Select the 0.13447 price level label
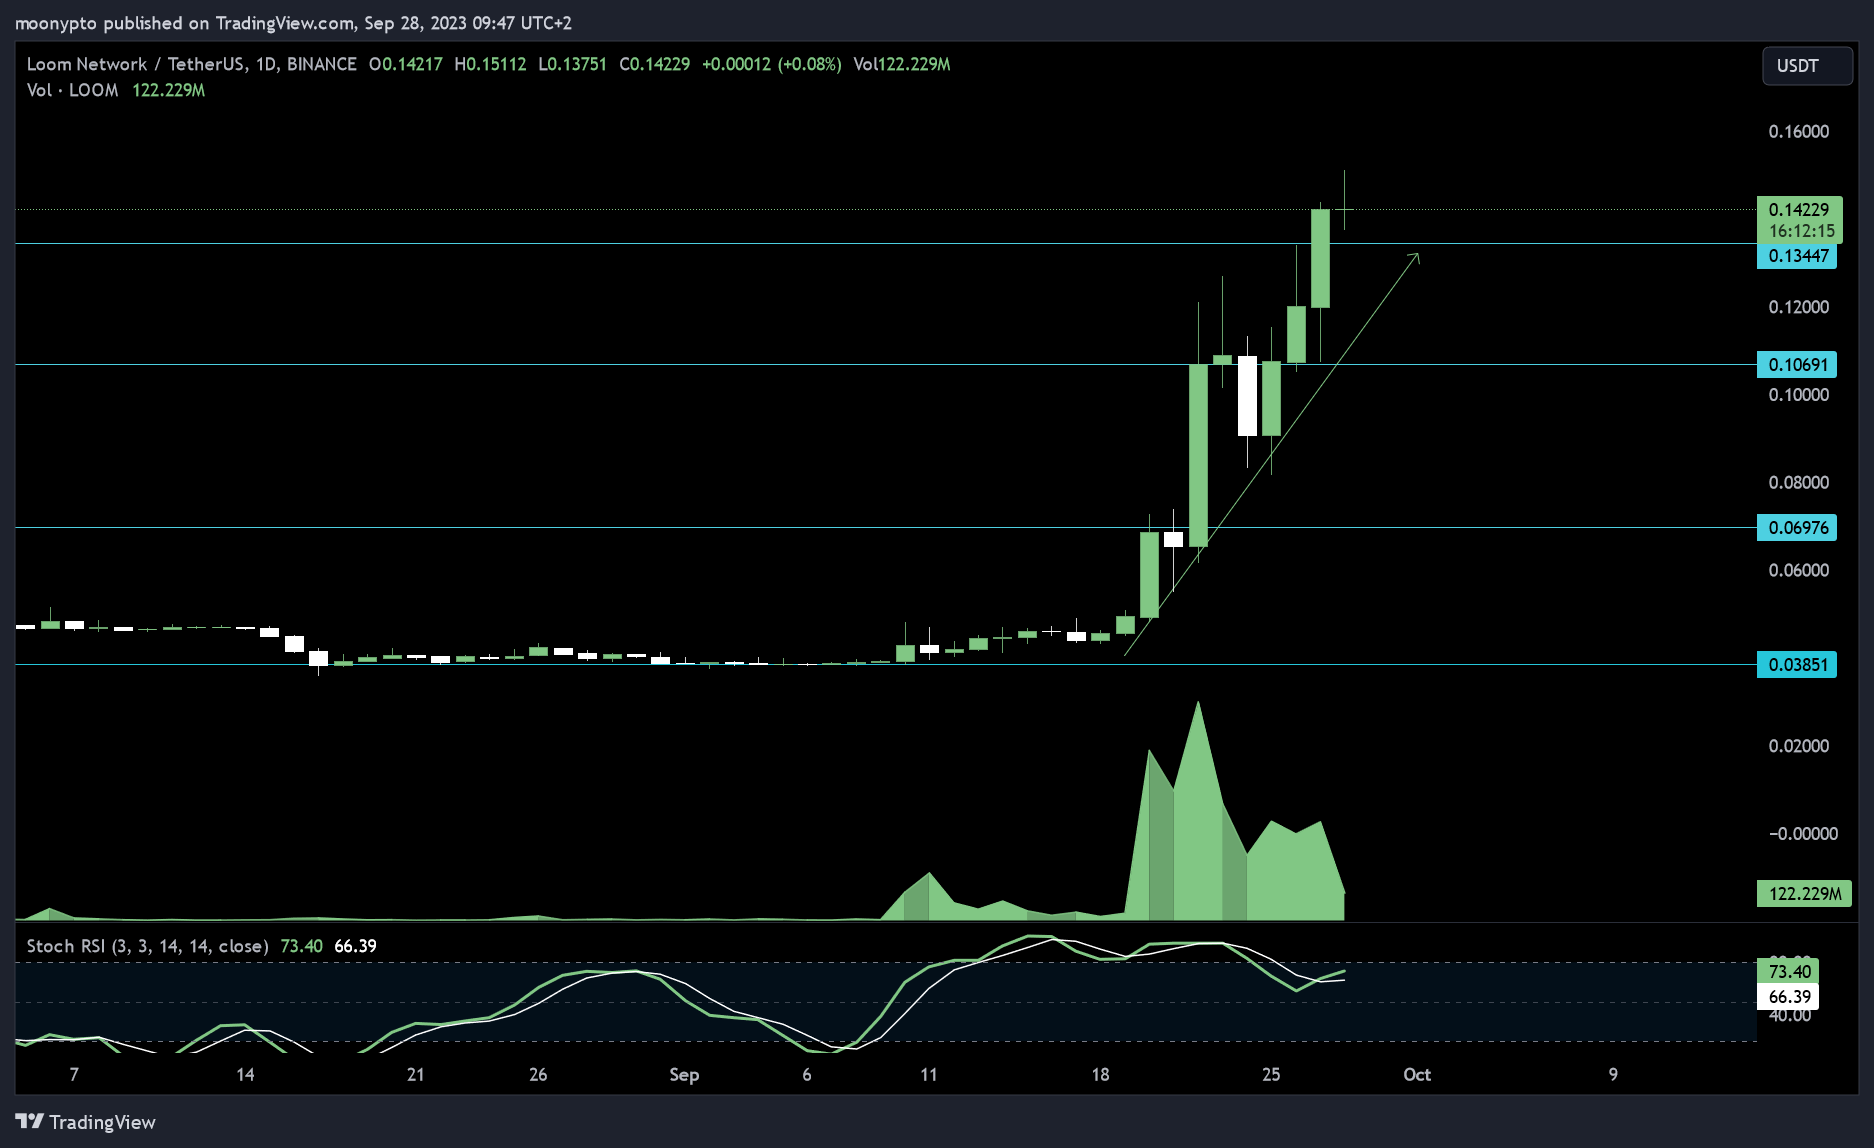Viewport: 1874px width, 1148px height. coord(1797,256)
